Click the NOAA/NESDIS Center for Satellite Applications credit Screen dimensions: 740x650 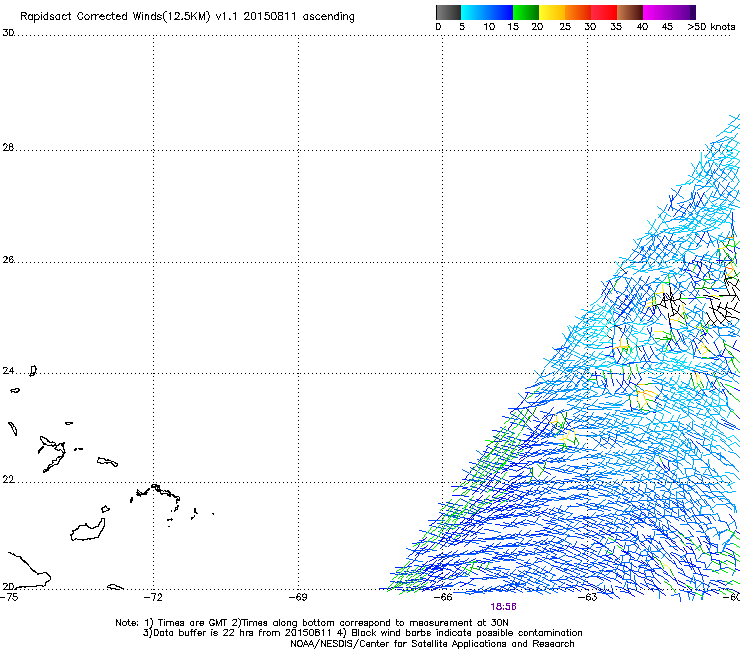coord(432,644)
